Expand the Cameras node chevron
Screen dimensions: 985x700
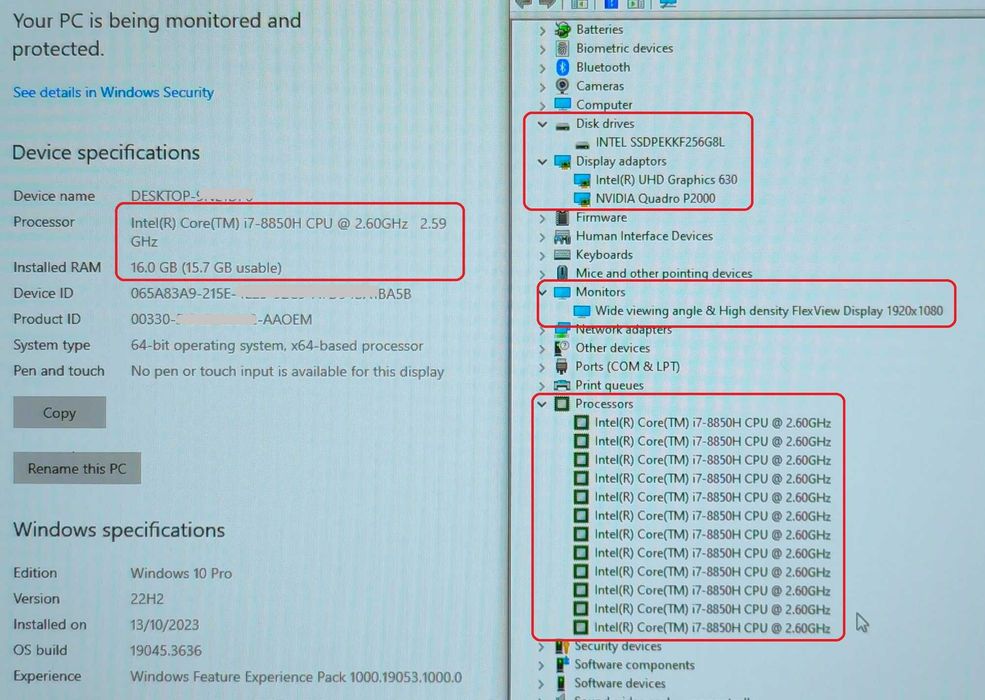pos(542,87)
